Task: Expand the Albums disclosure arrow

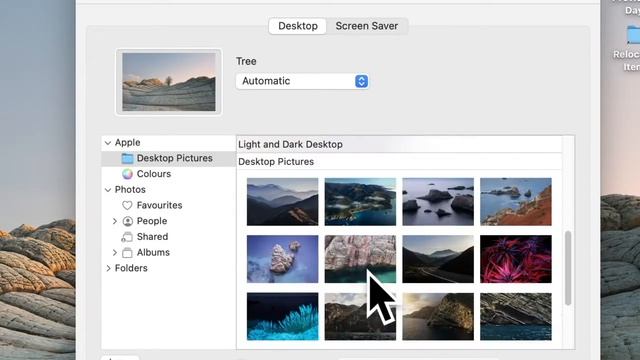Action: pos(115,253)
